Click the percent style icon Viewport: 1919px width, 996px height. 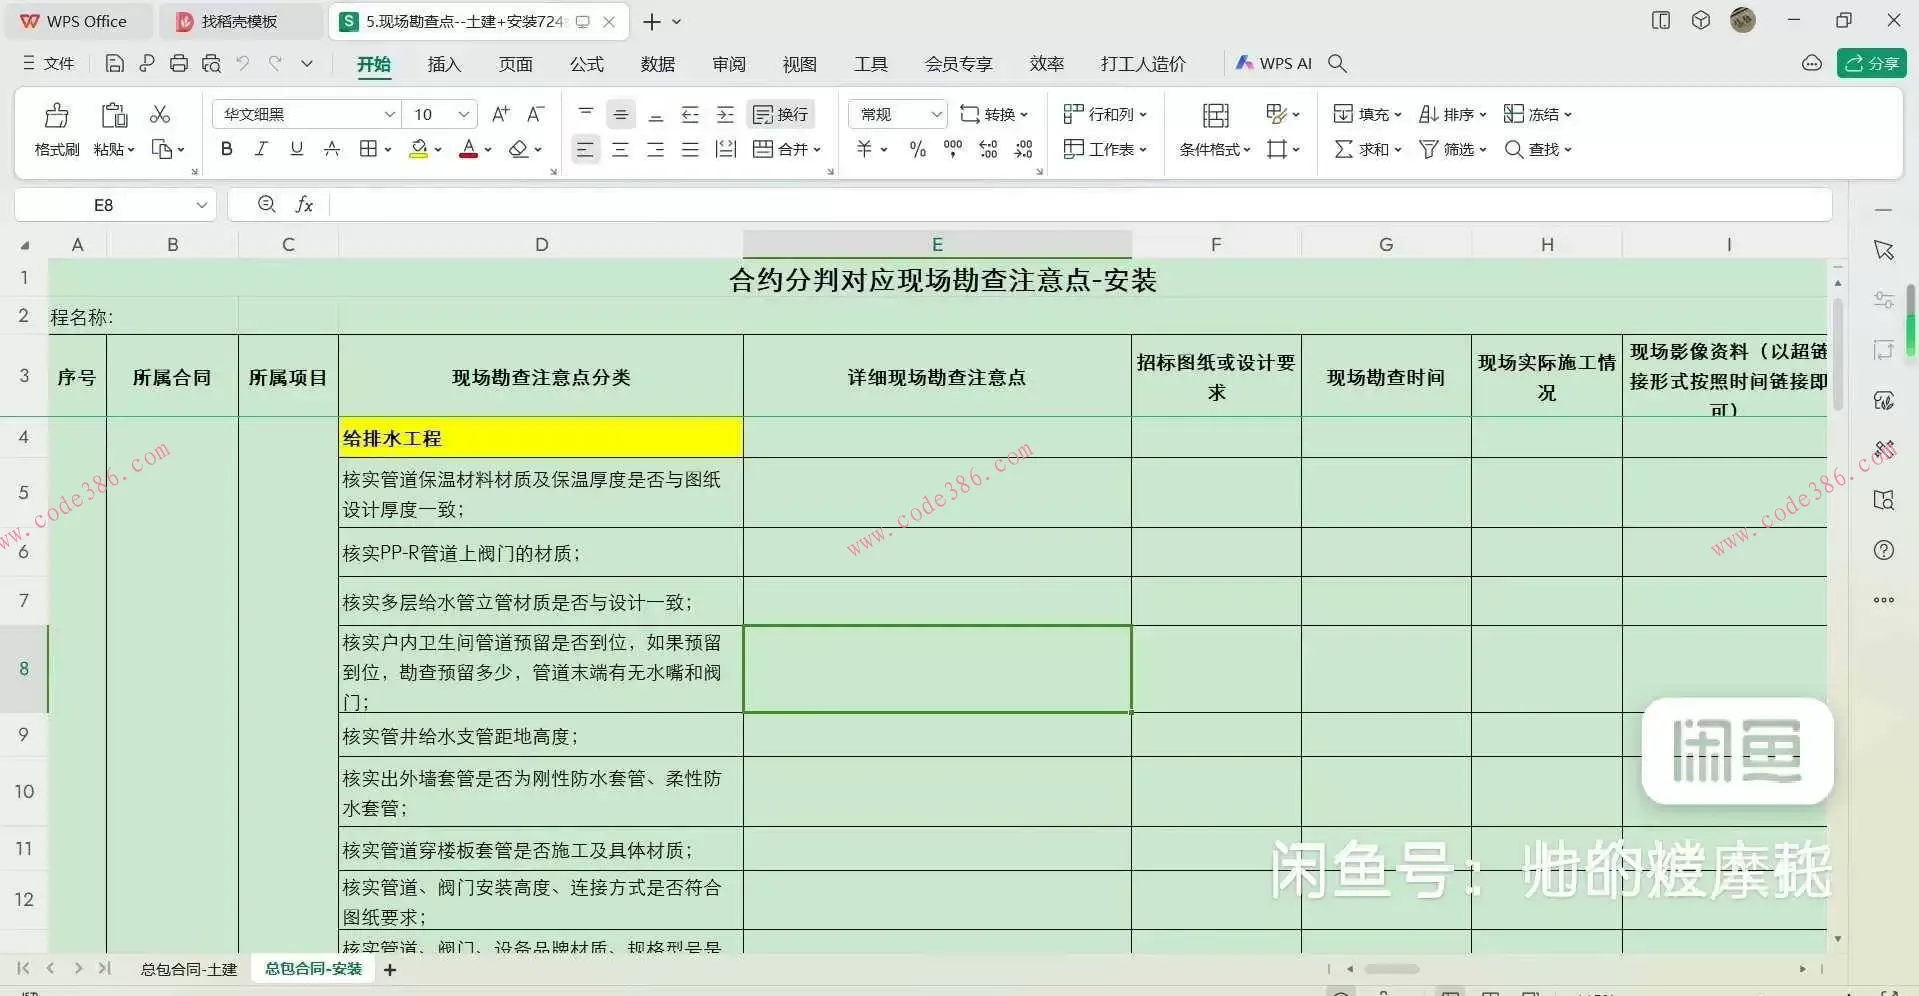(x=917, y=149)
